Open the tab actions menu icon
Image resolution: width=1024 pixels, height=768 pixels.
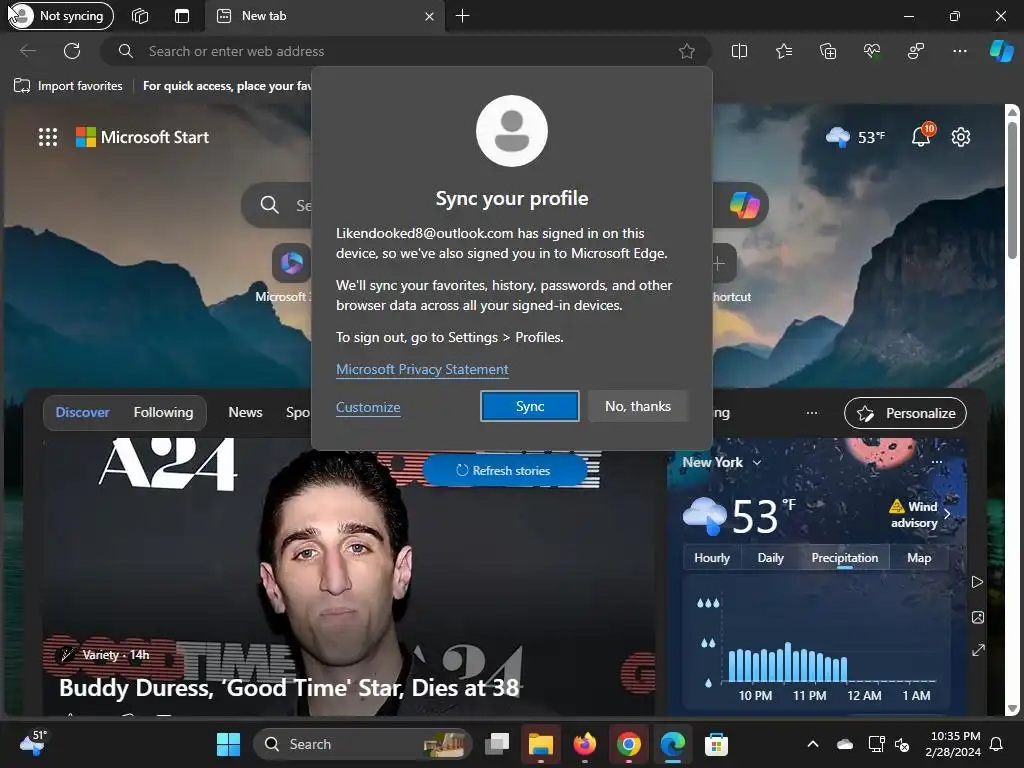[x=182, y=16]
